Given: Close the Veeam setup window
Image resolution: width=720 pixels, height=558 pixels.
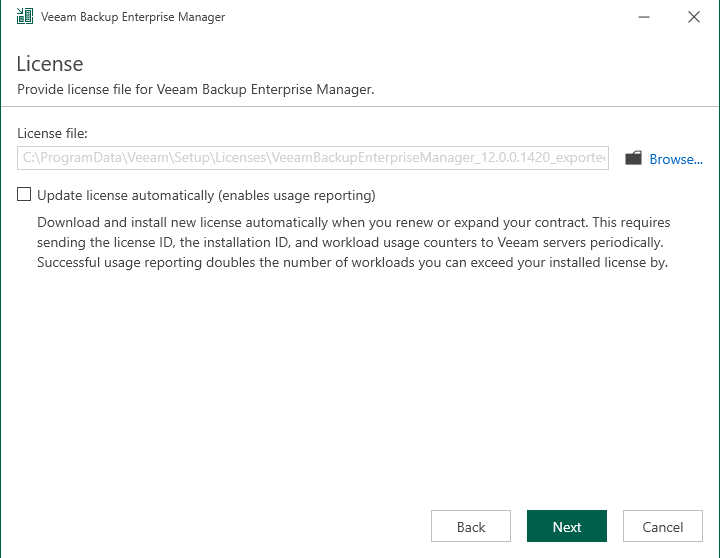Looking at the screenshot, I should click(x=694, y=17).
